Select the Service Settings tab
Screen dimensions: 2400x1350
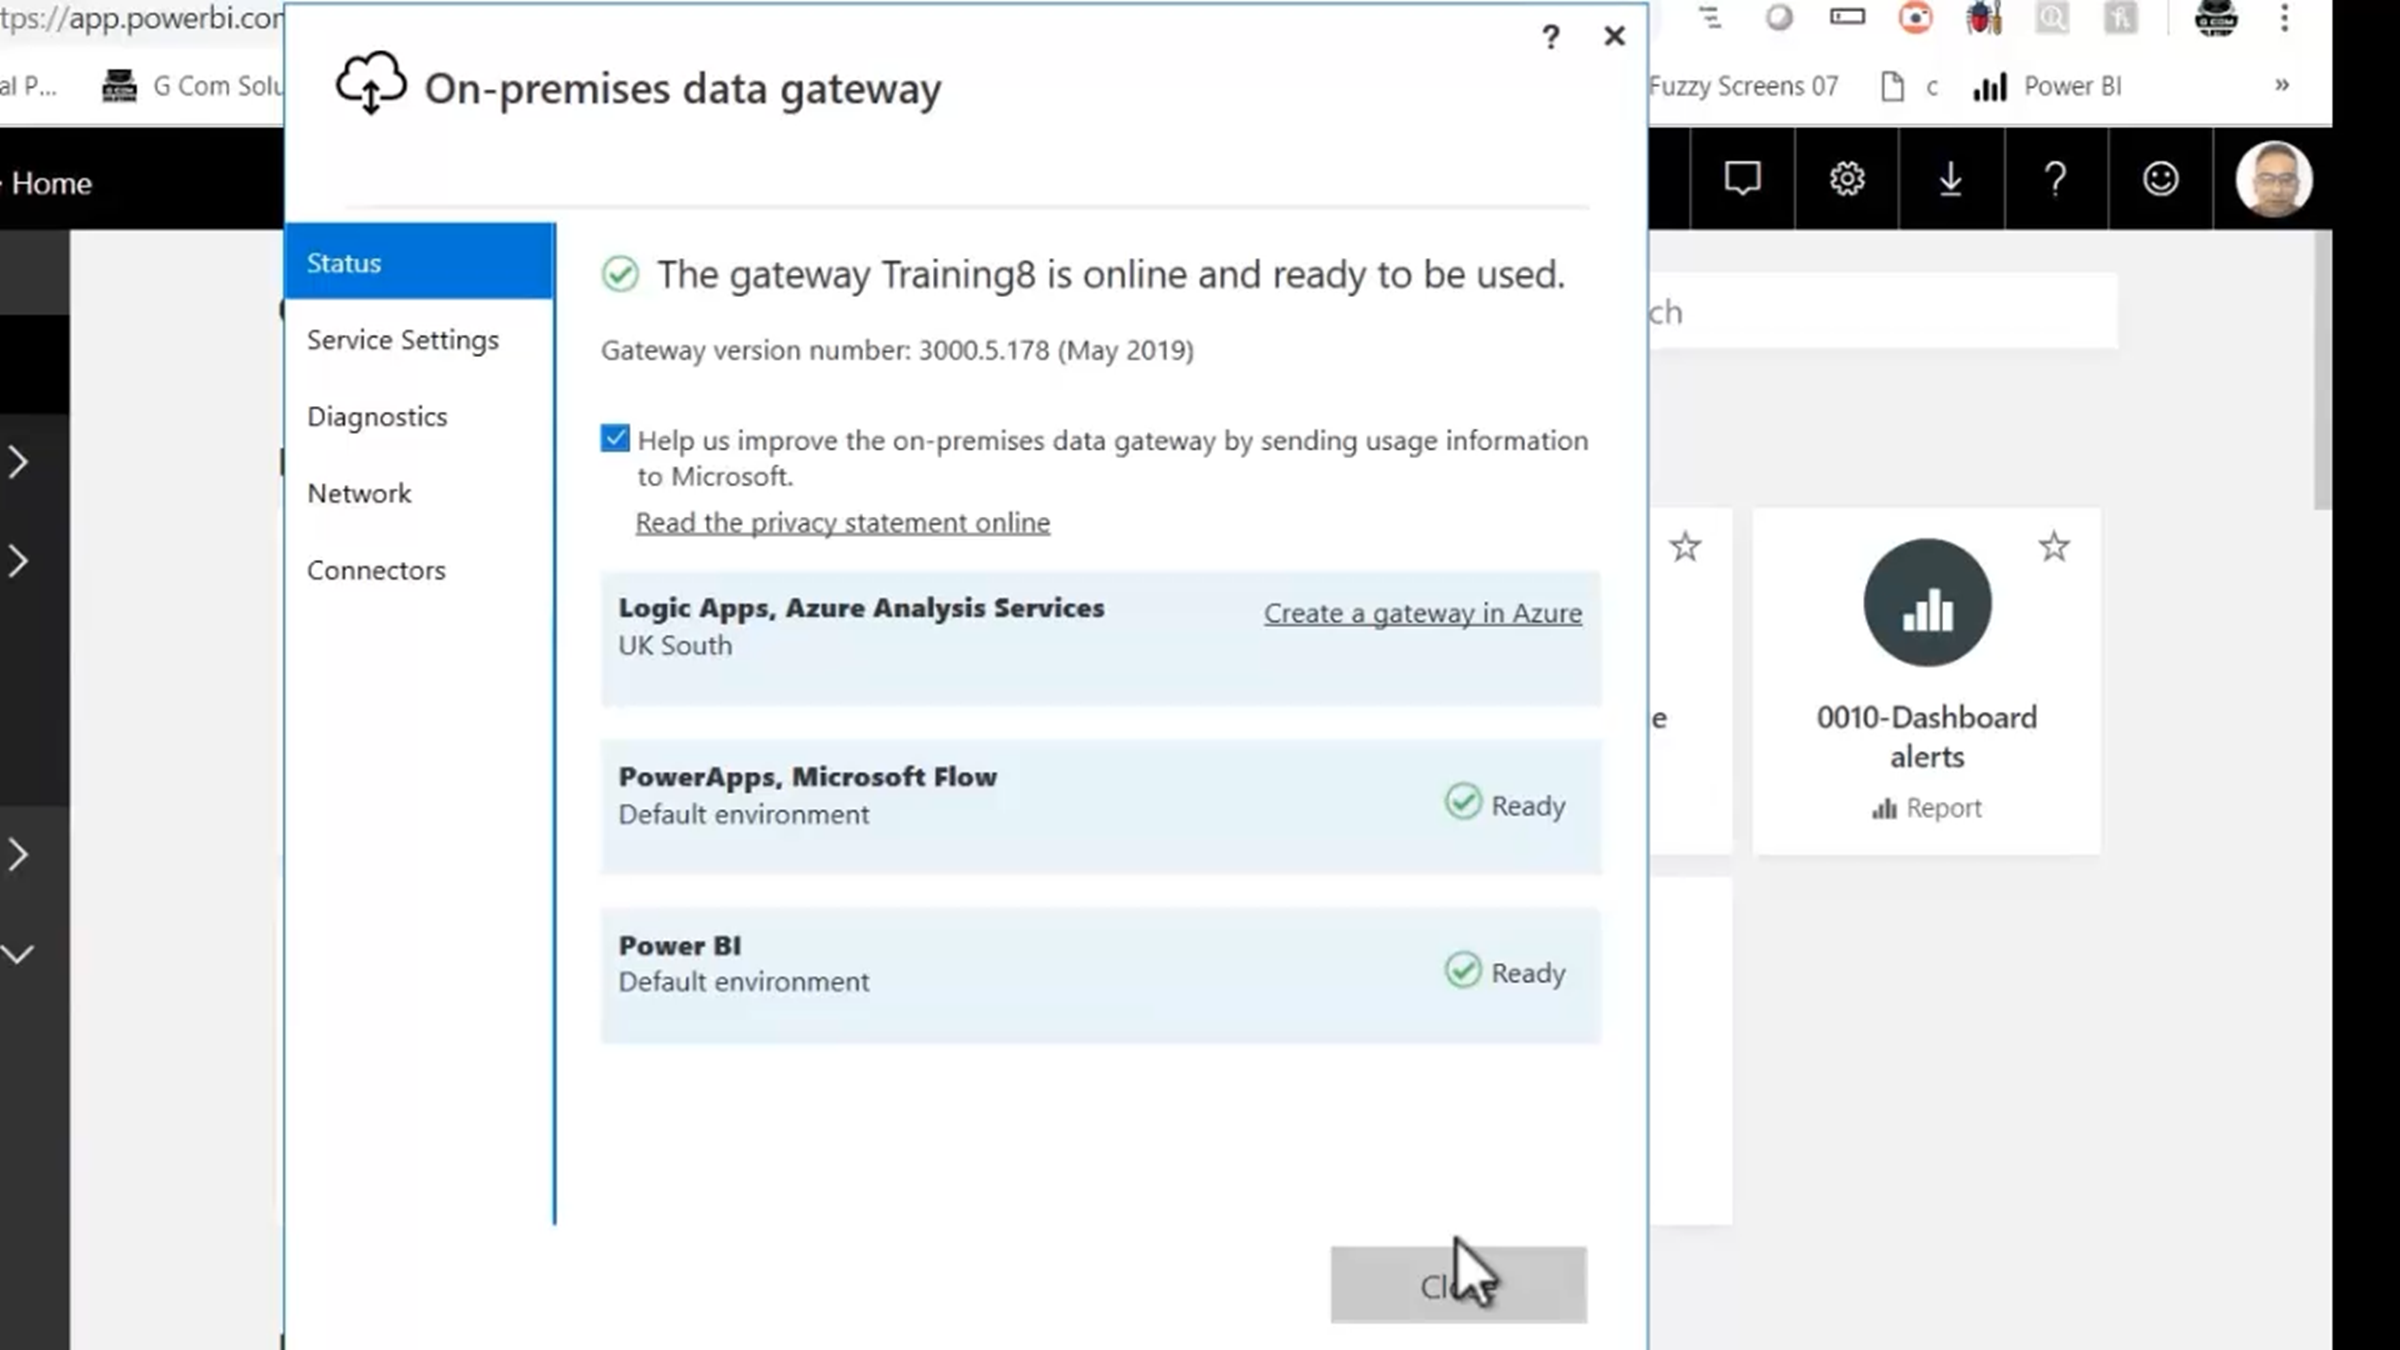402,340
